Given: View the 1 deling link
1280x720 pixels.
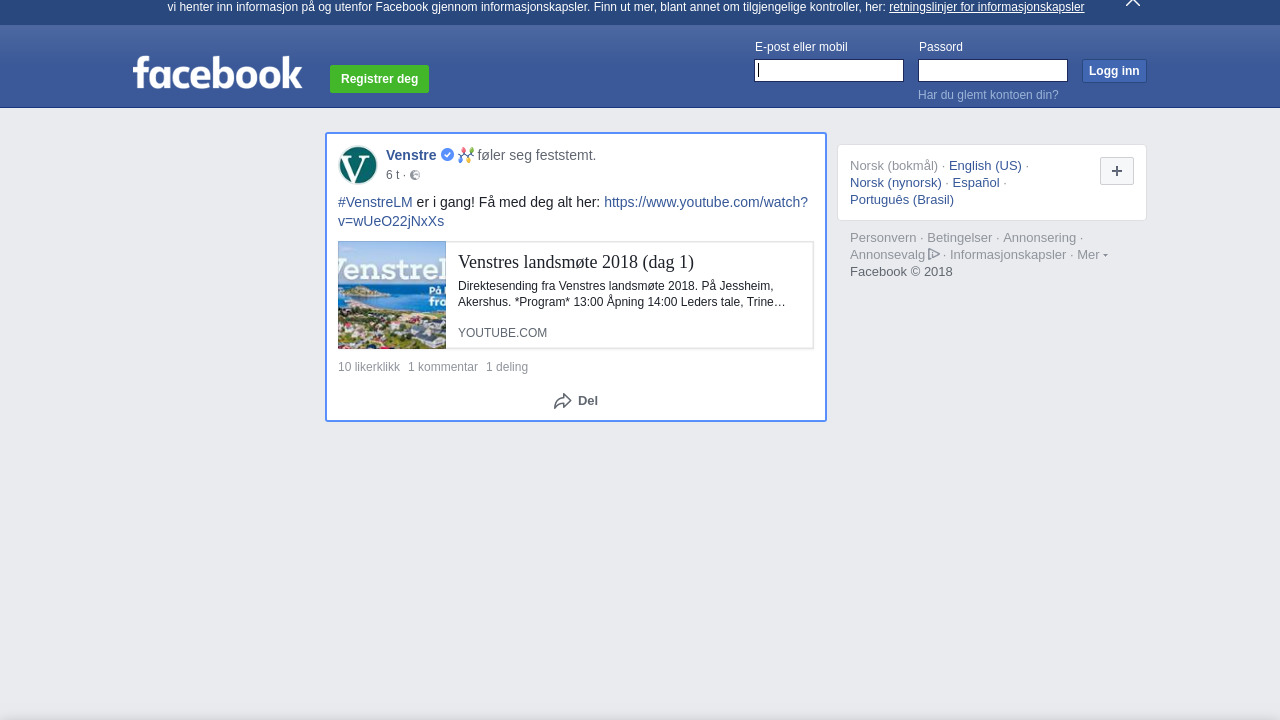Looking at the screenshot, I should click(x=507, y=367).
